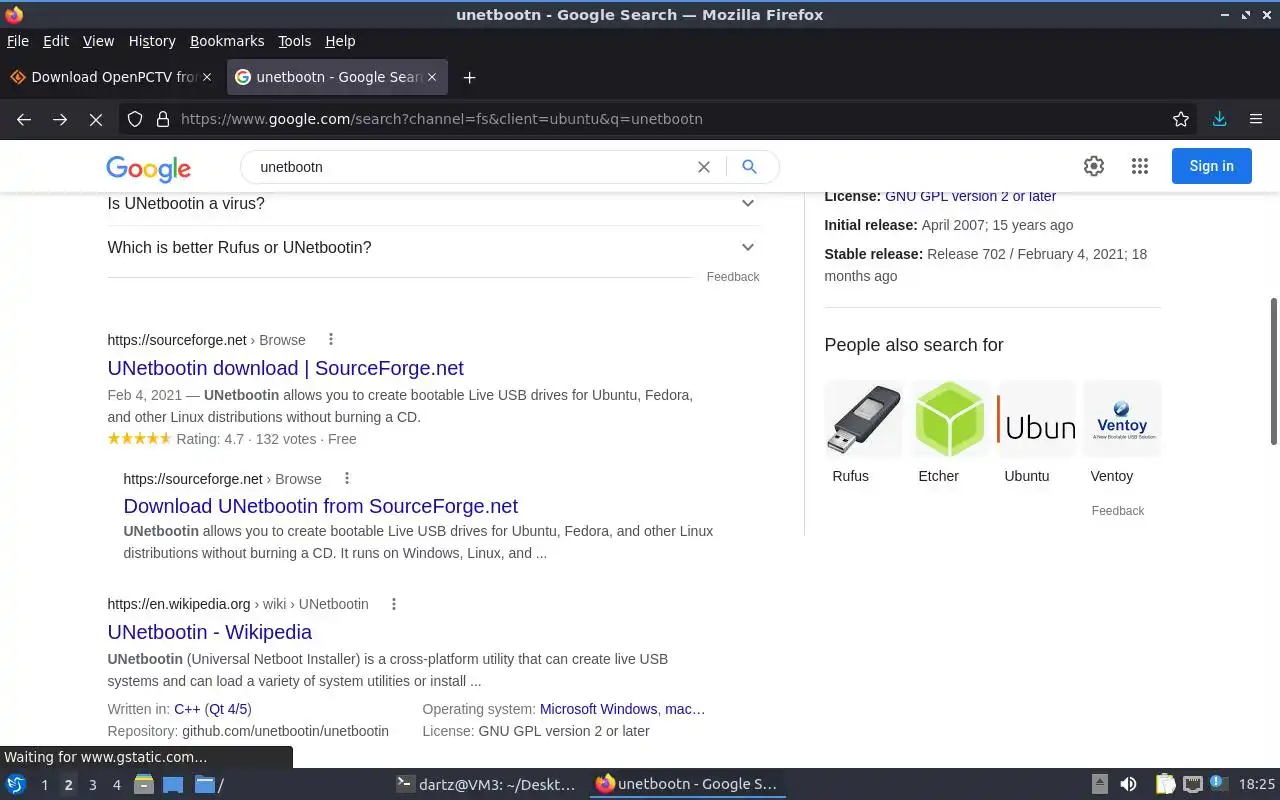Open the Etcher suggestion thumbnail
1280x800 pixels.
(949, 418)
